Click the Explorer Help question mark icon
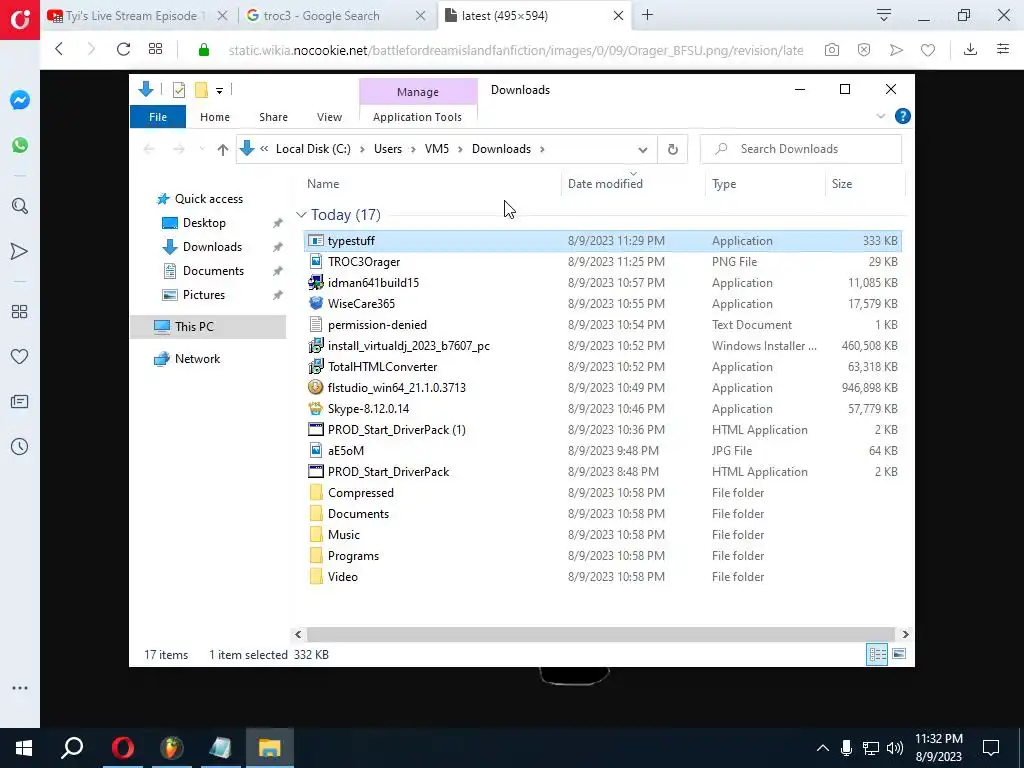The width and height of the screenshot is (1024, 768). point(903,116)
